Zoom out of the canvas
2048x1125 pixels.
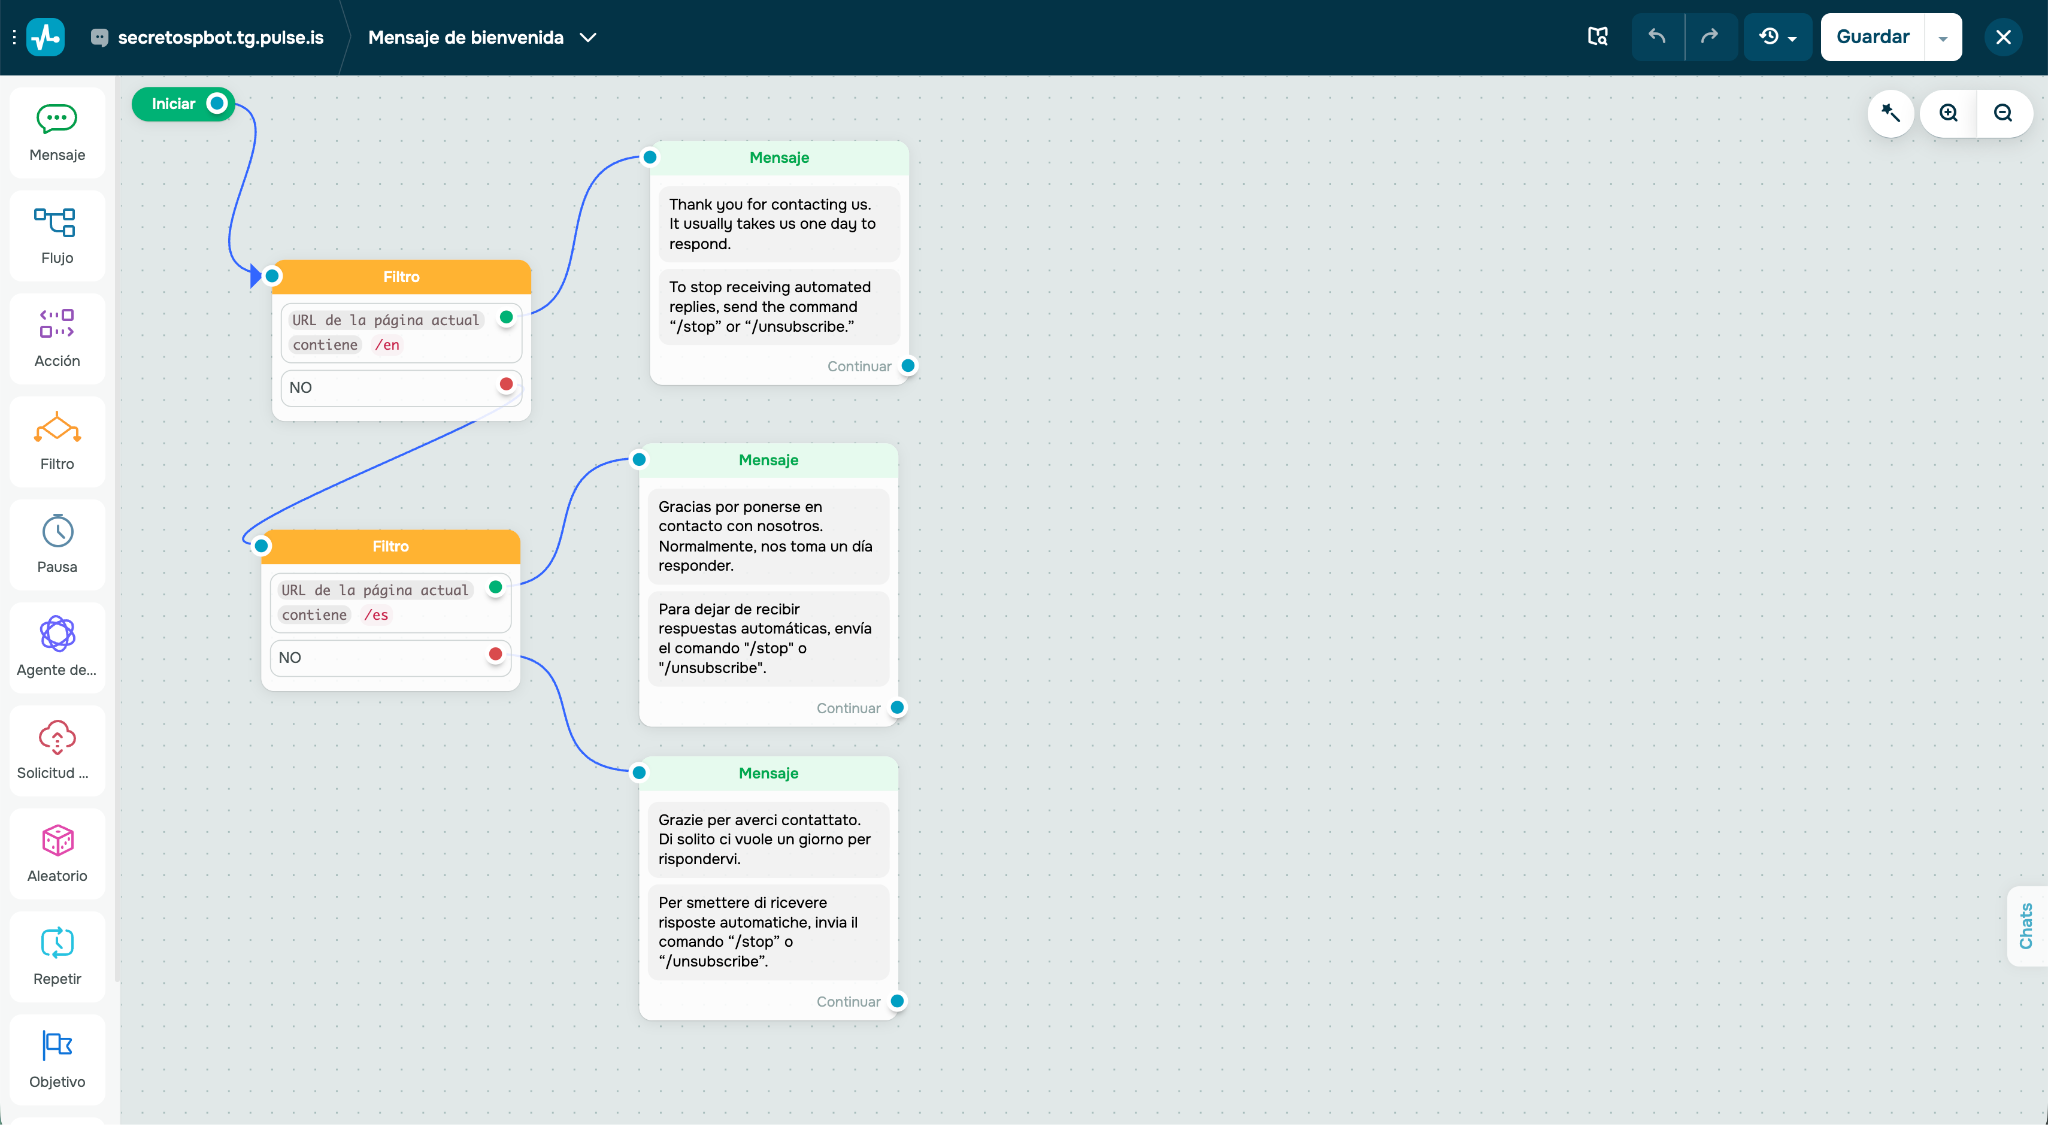pos(2003,113)
